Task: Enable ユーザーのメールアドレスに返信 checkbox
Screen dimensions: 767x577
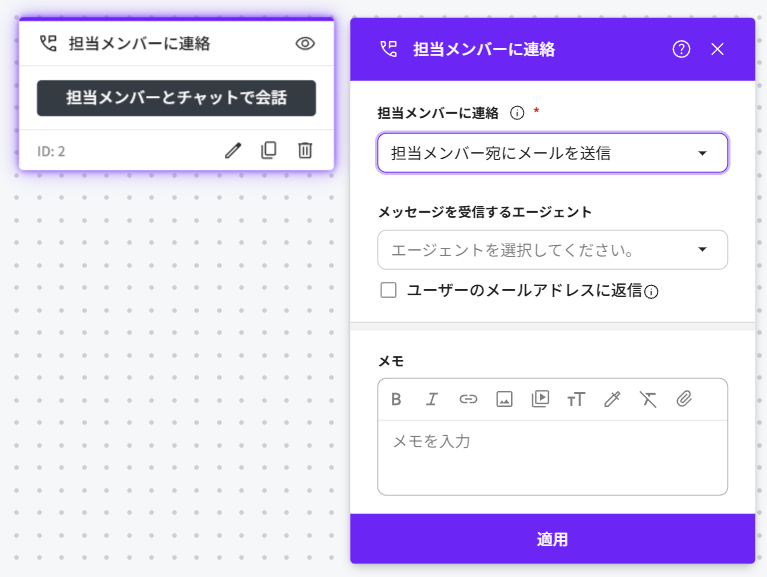Action: coord(389,290)
